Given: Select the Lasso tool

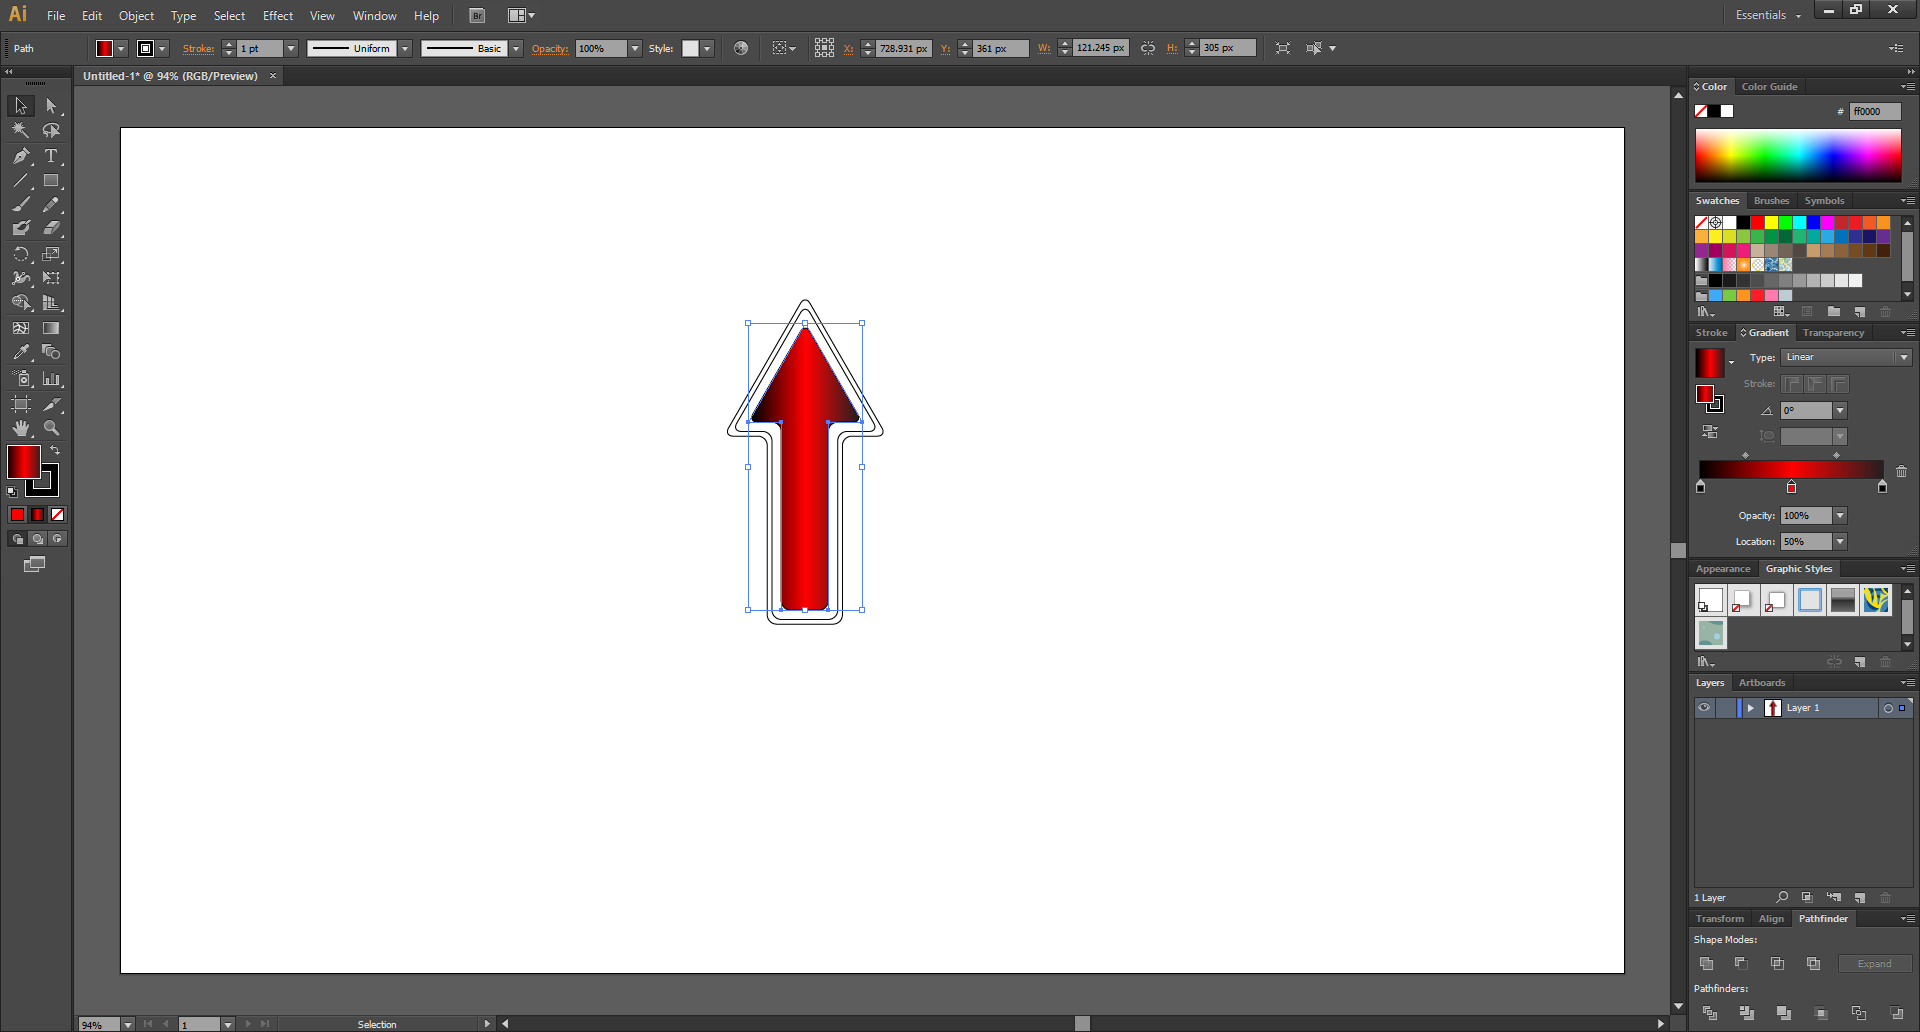Looking at the screenshot, I should point(51,130).
